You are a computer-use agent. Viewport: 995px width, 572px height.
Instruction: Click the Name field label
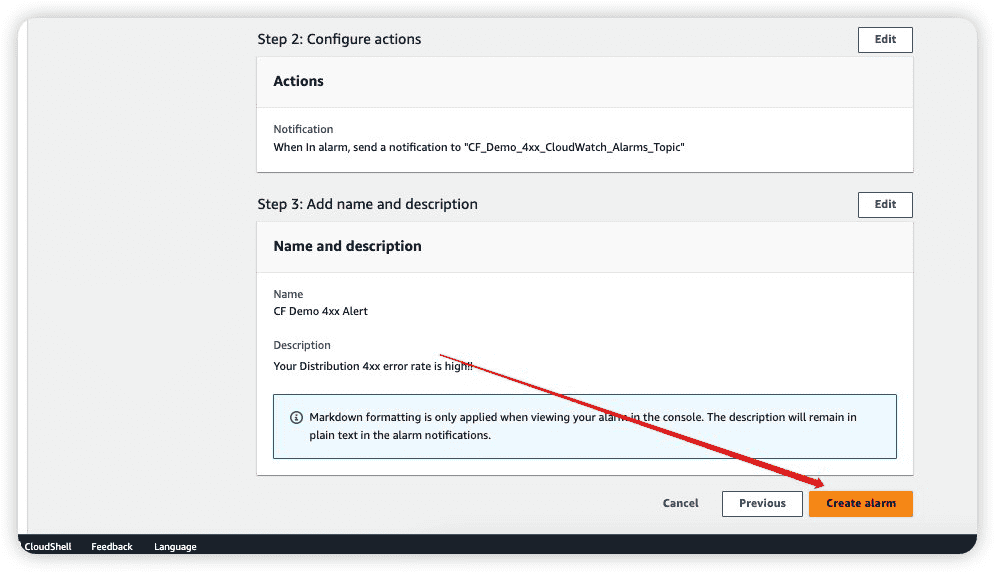click(288, 294)
